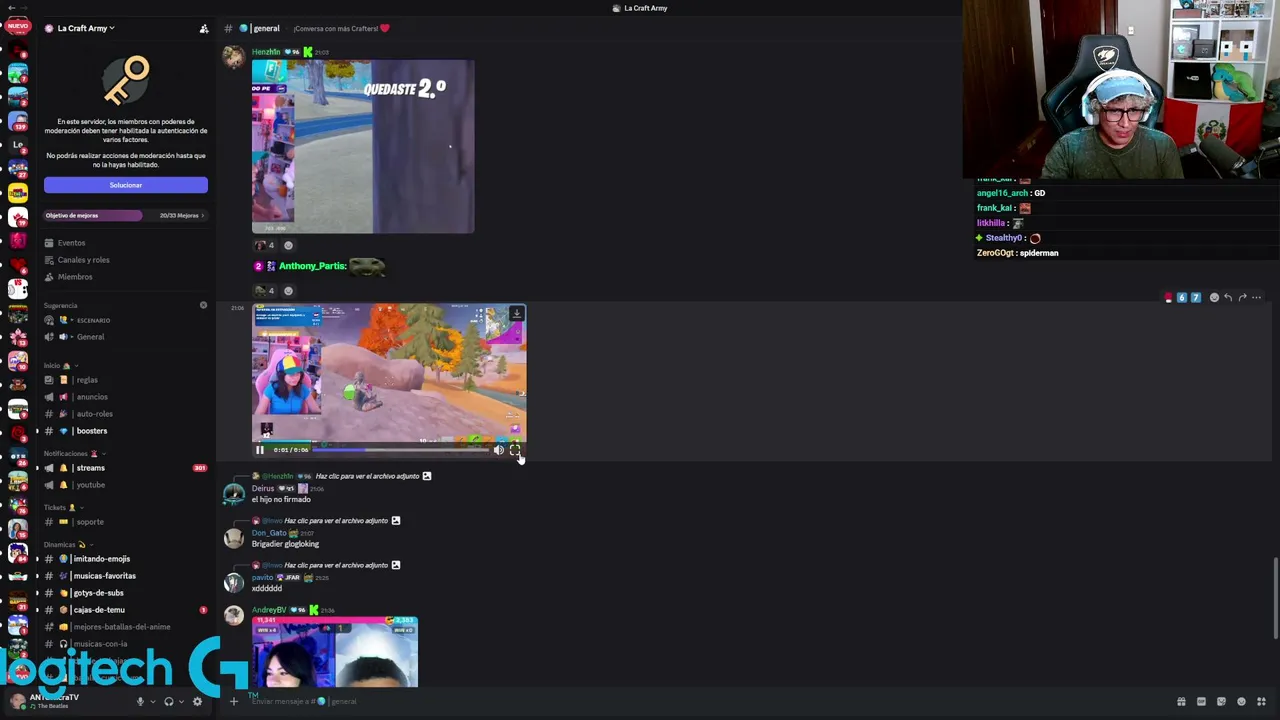
Task: Open the soporte channel
Action: (x=90, y=522)
